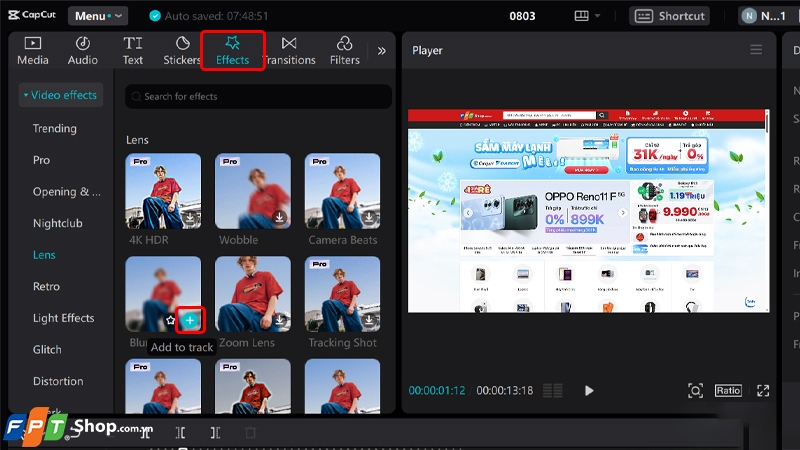Select the Tracking Shot effect thumbnail
The height and width of the screenshot is (450, 800).
point(342,294)
